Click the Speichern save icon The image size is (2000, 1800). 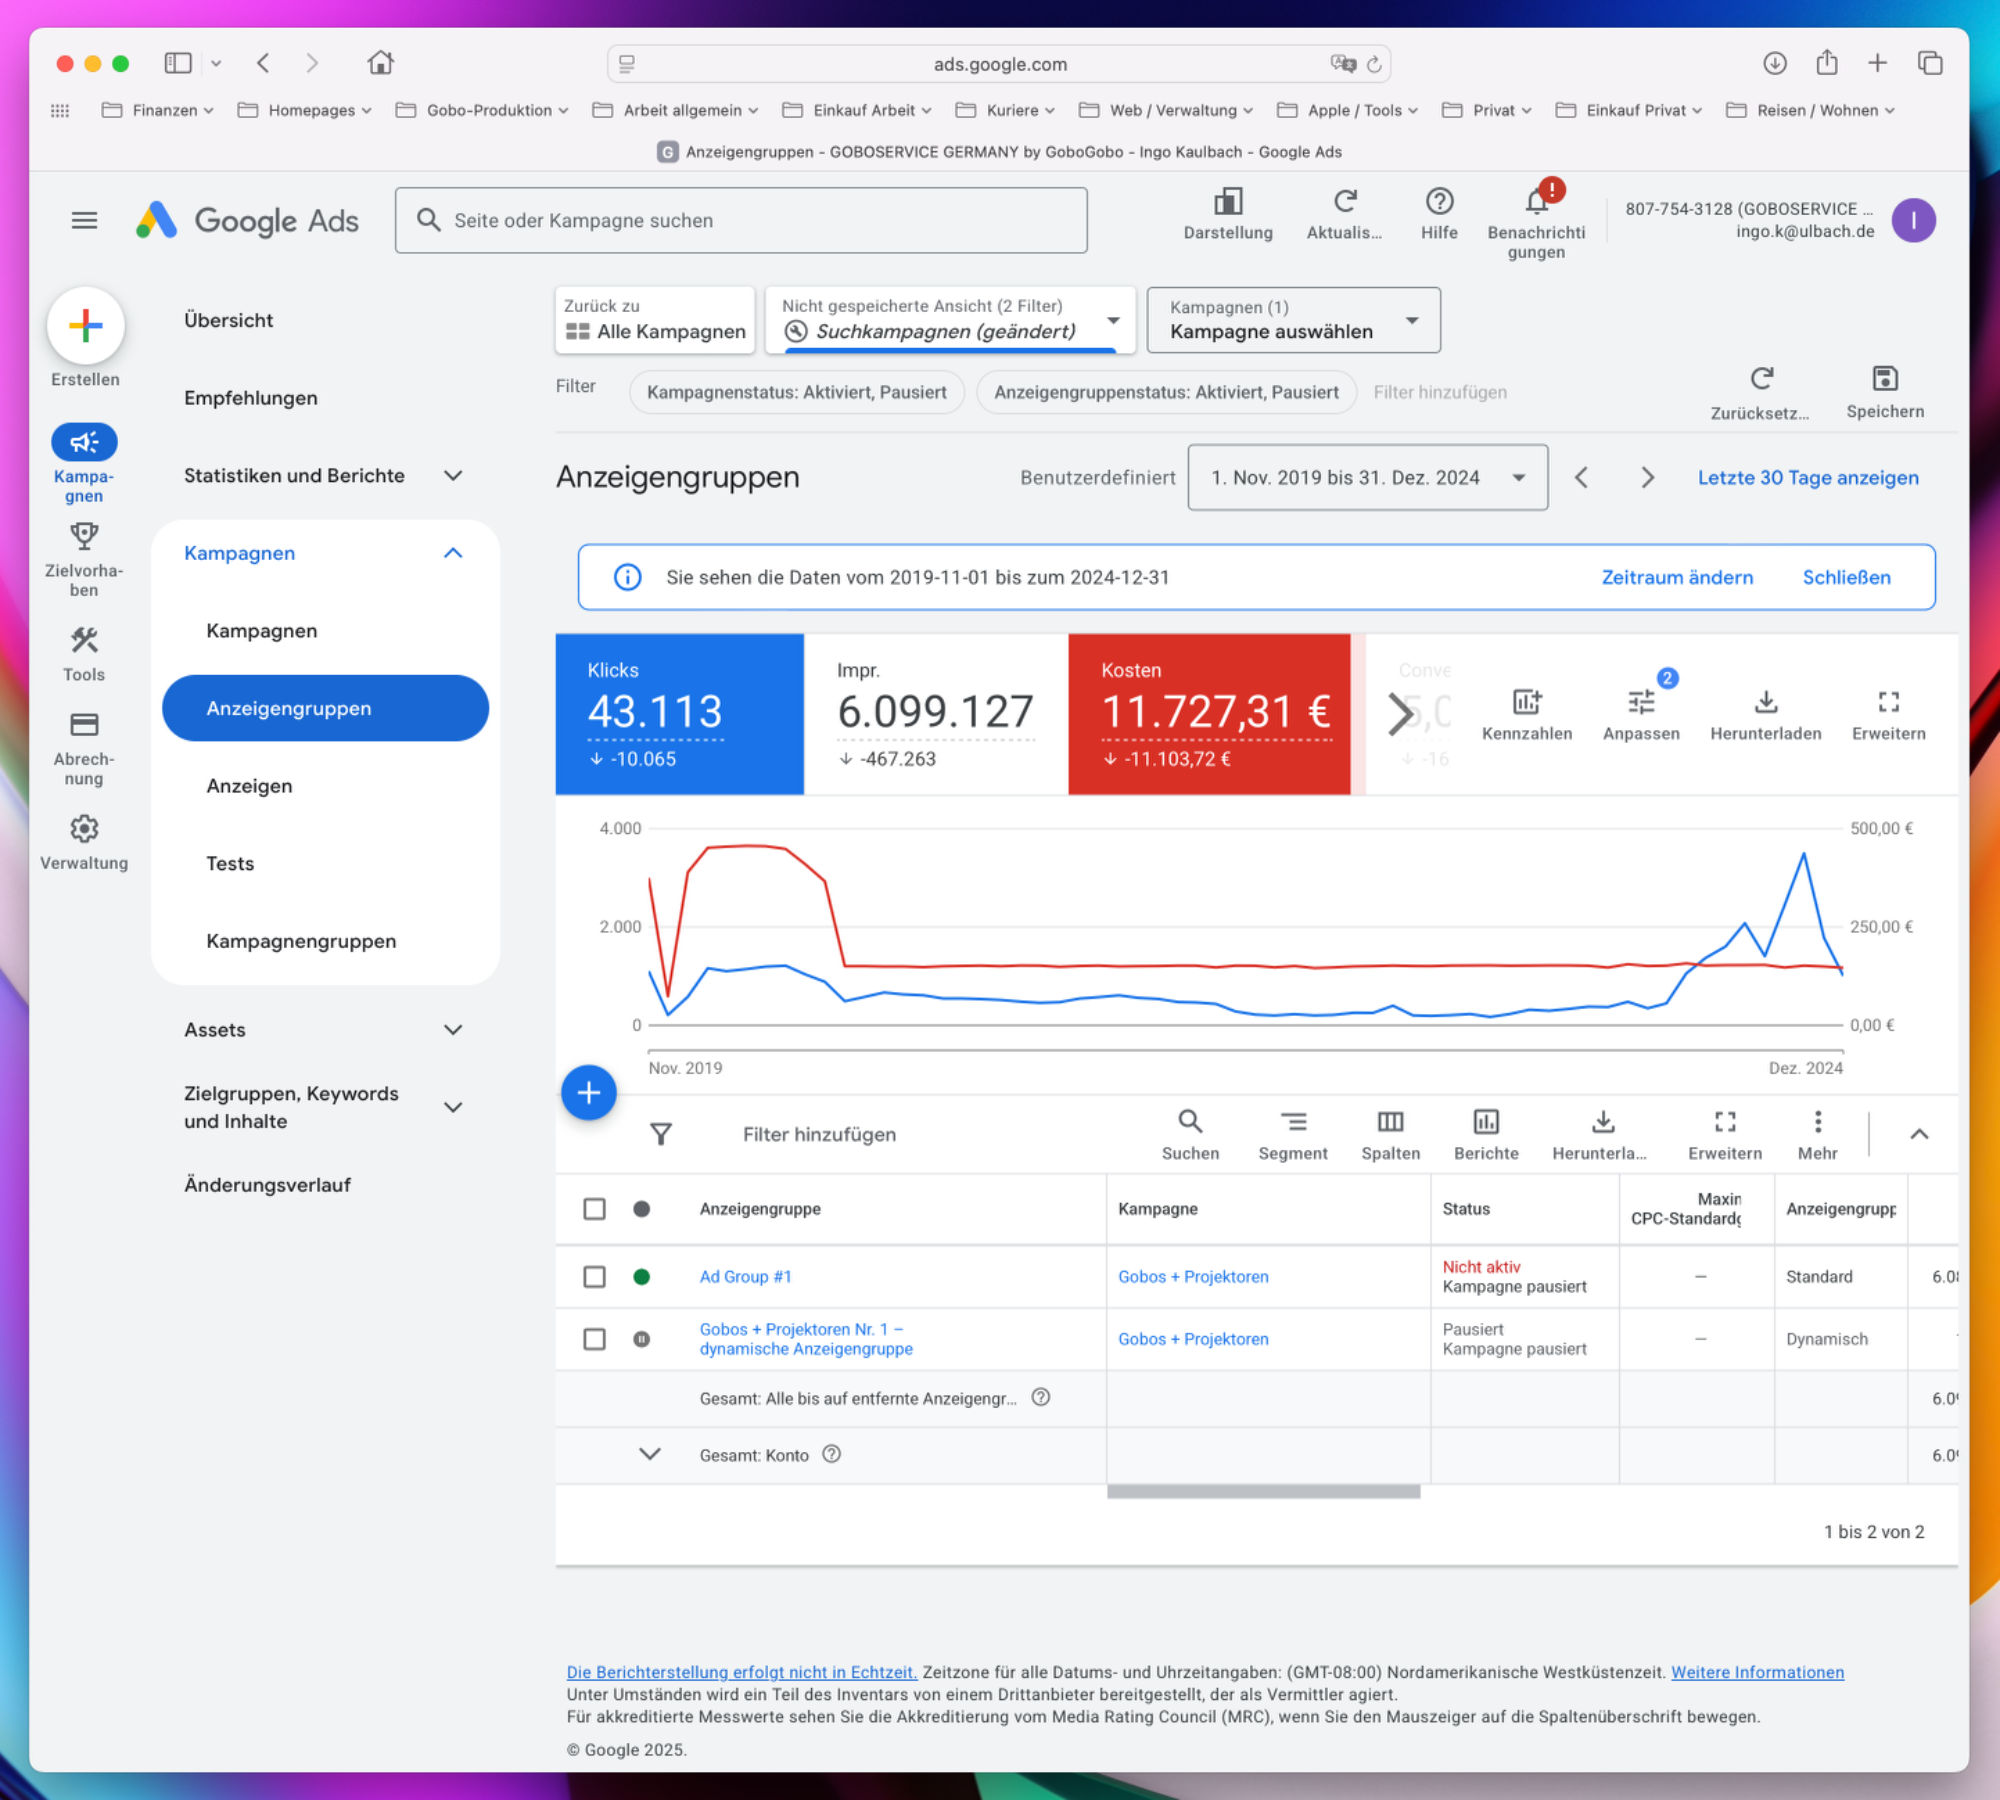(x=1884, y=379)
